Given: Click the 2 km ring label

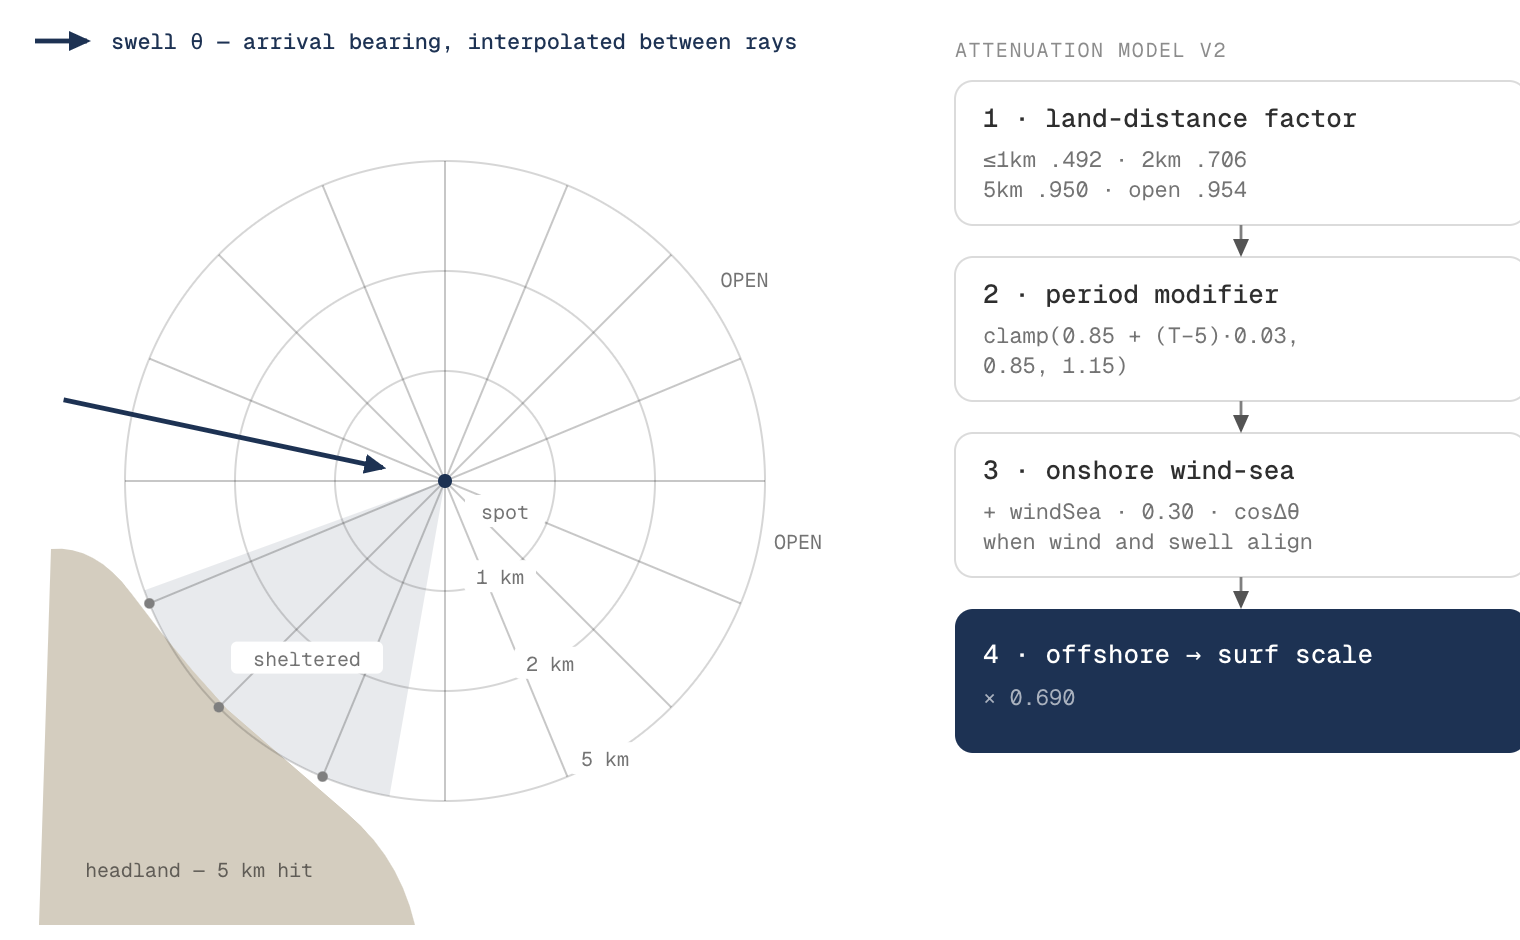Looking at the screenshot, I should point(550,665).
